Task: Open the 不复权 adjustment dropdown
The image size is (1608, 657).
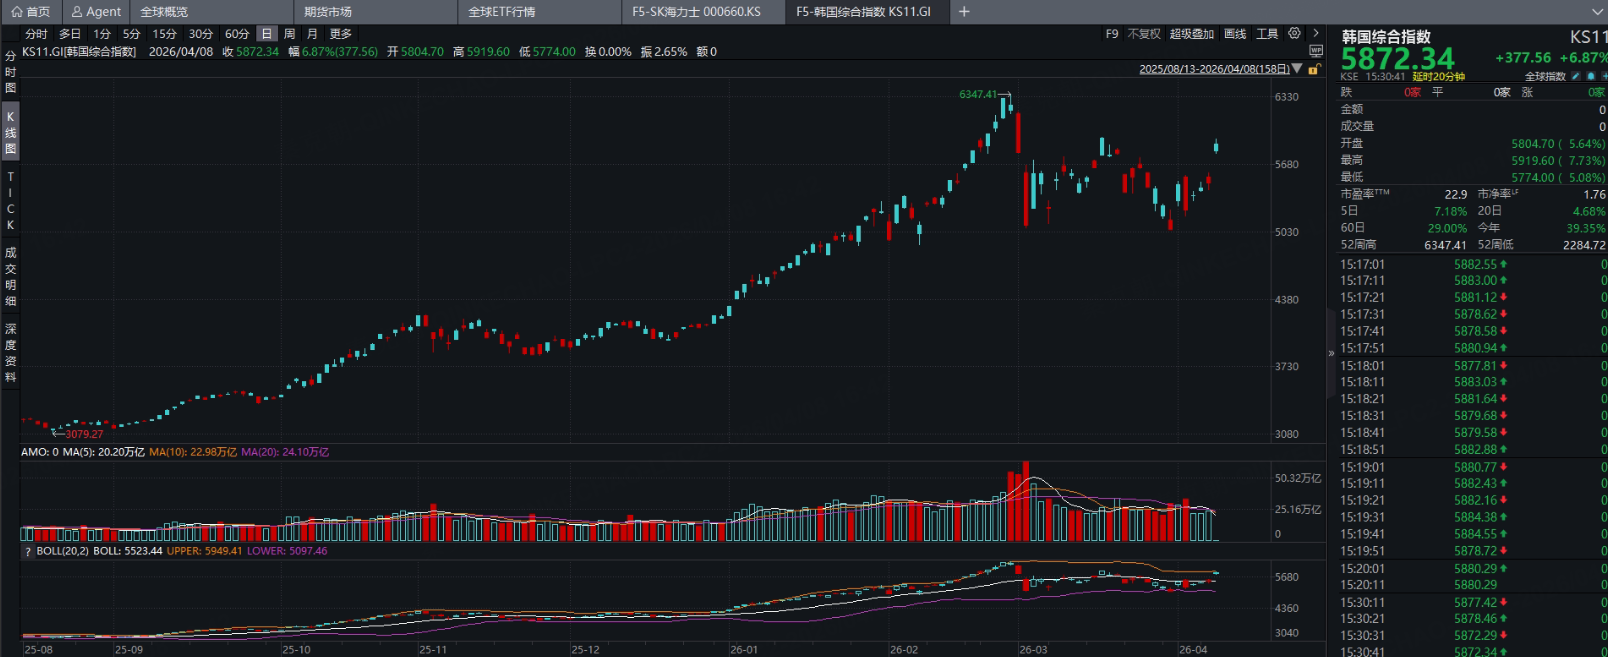Action: tap(1144, 34)
